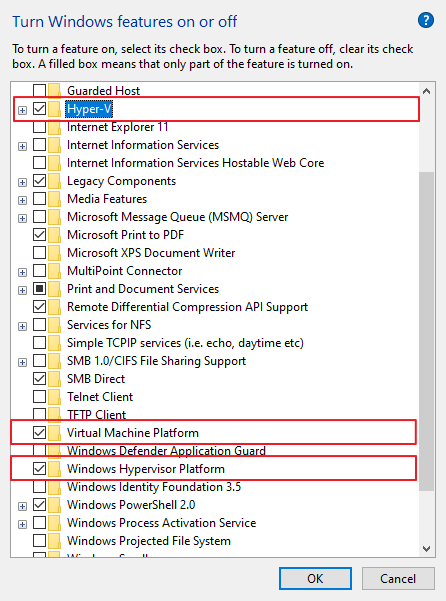The height and width of the screenshot is (601, 446).
Task: Tick Internet Information Services checkbox
Action: (x=39, y=145)
